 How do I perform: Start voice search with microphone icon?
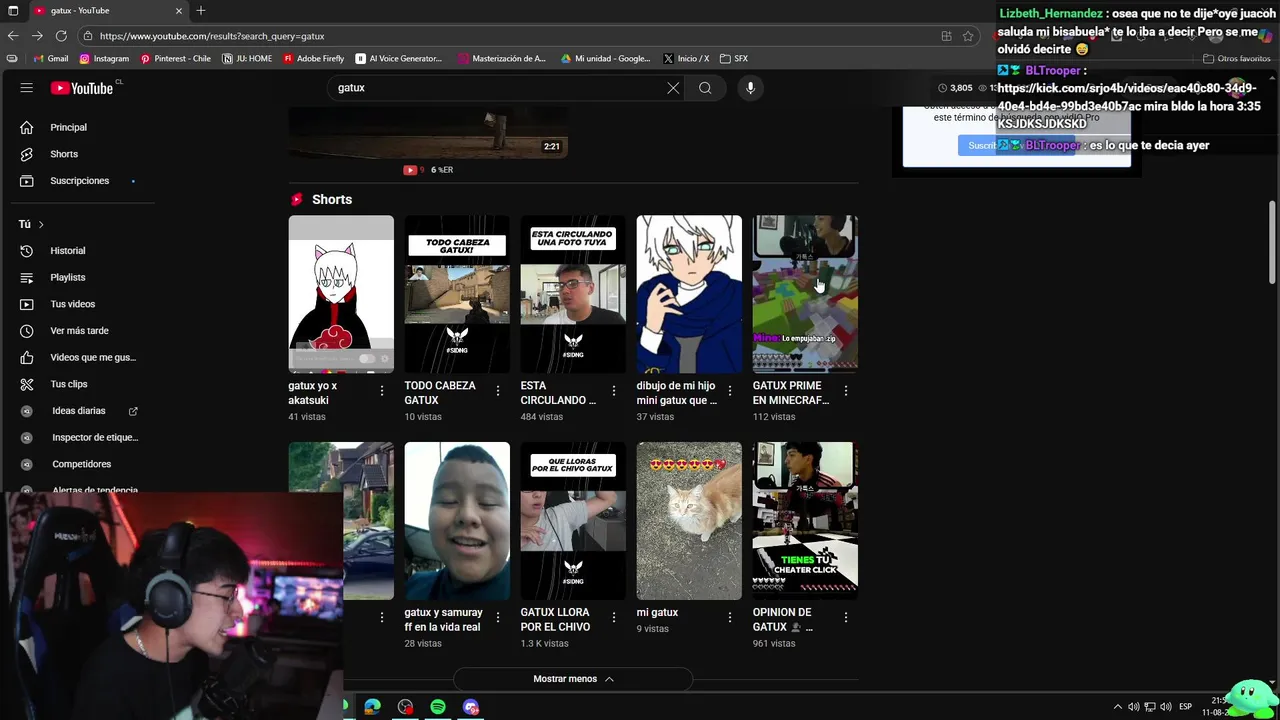coord(750,88)
